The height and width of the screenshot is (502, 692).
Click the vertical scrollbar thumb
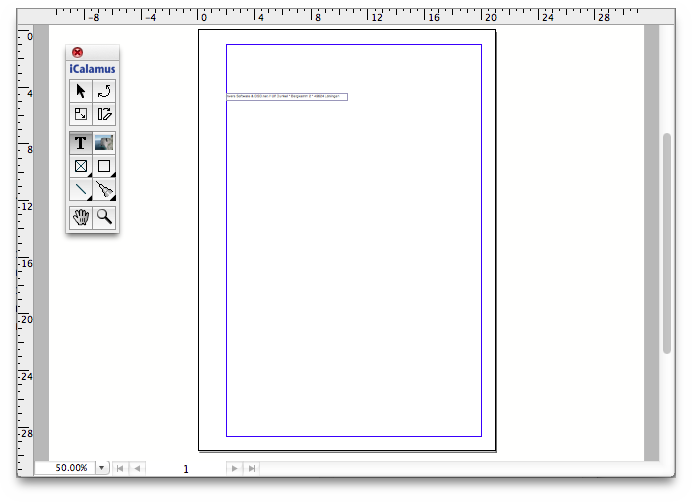(x=667, y=243)
